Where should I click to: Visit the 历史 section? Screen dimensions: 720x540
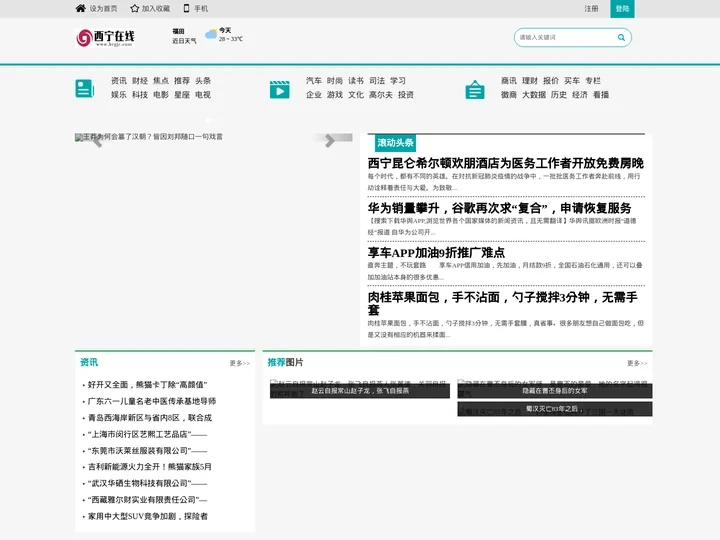point(559,95)
